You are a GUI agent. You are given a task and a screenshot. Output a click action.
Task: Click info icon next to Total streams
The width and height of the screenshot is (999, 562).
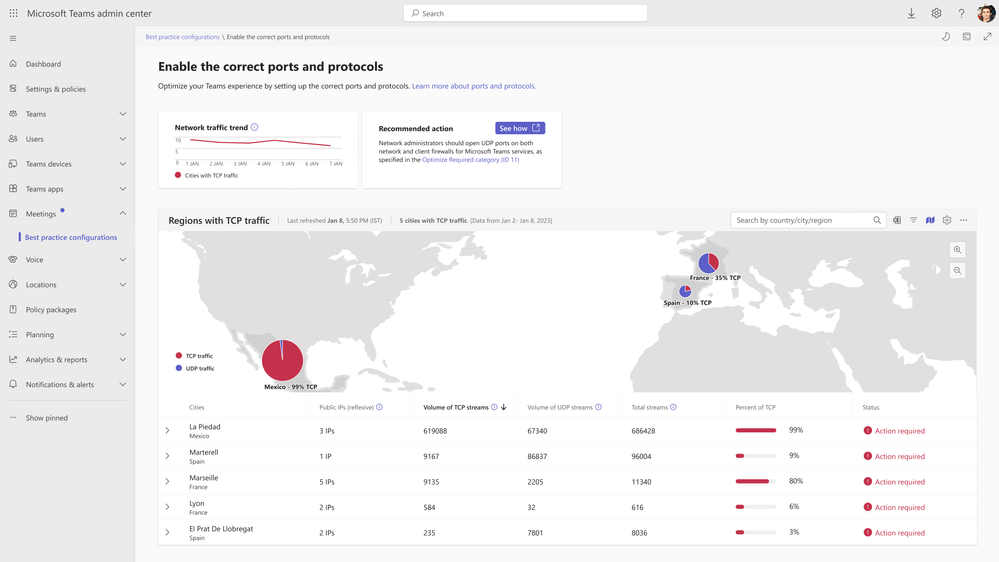click(673, 407)
